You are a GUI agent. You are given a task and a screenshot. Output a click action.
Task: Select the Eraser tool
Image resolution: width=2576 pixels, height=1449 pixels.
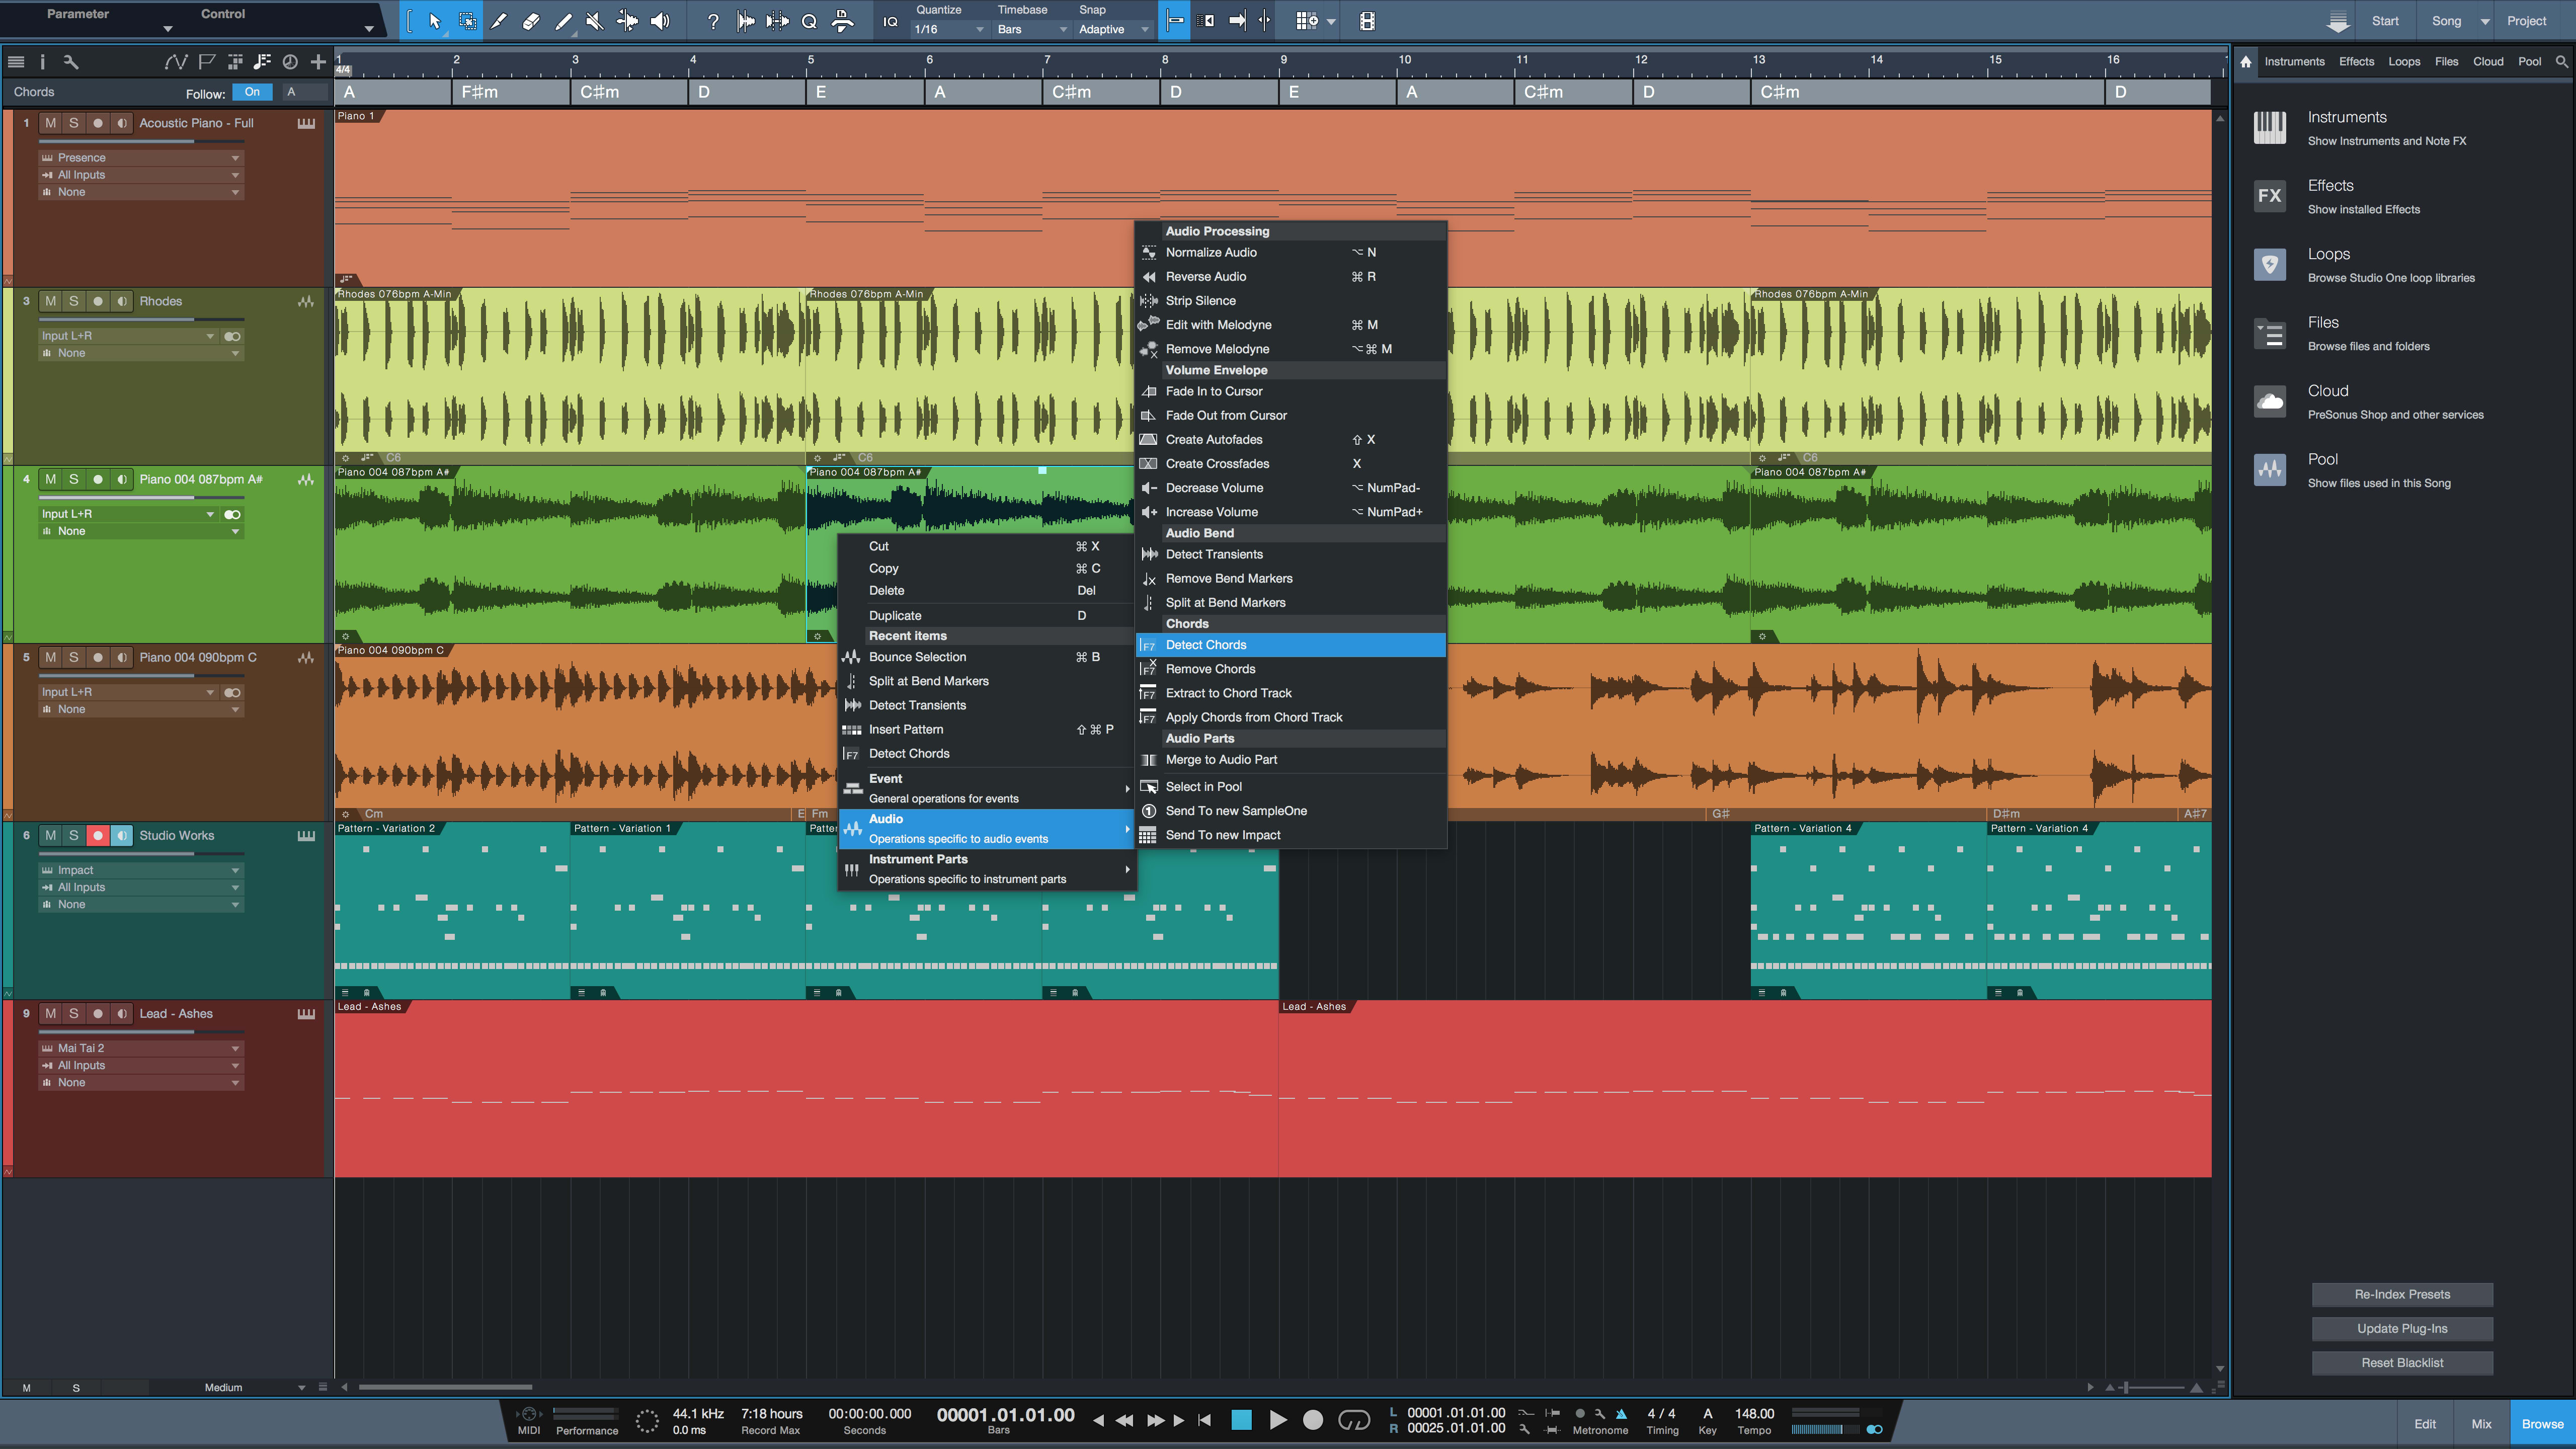(531, 21)
